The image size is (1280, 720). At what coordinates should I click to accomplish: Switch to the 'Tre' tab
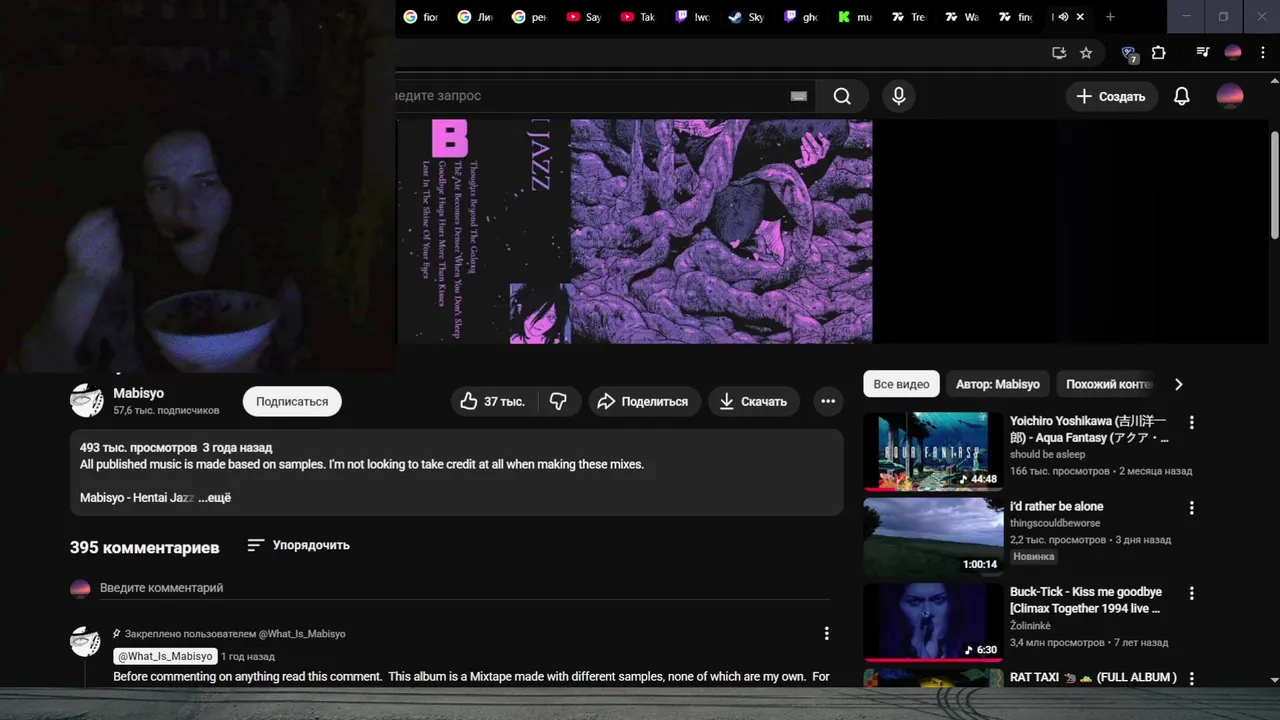(908, 17)
